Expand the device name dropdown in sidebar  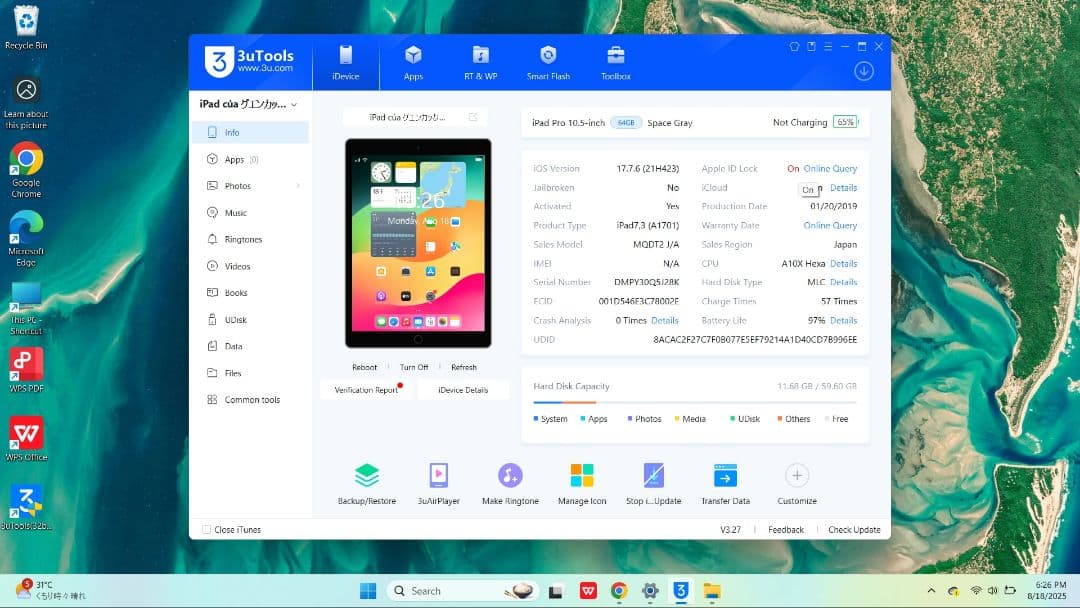pos(292,104)
